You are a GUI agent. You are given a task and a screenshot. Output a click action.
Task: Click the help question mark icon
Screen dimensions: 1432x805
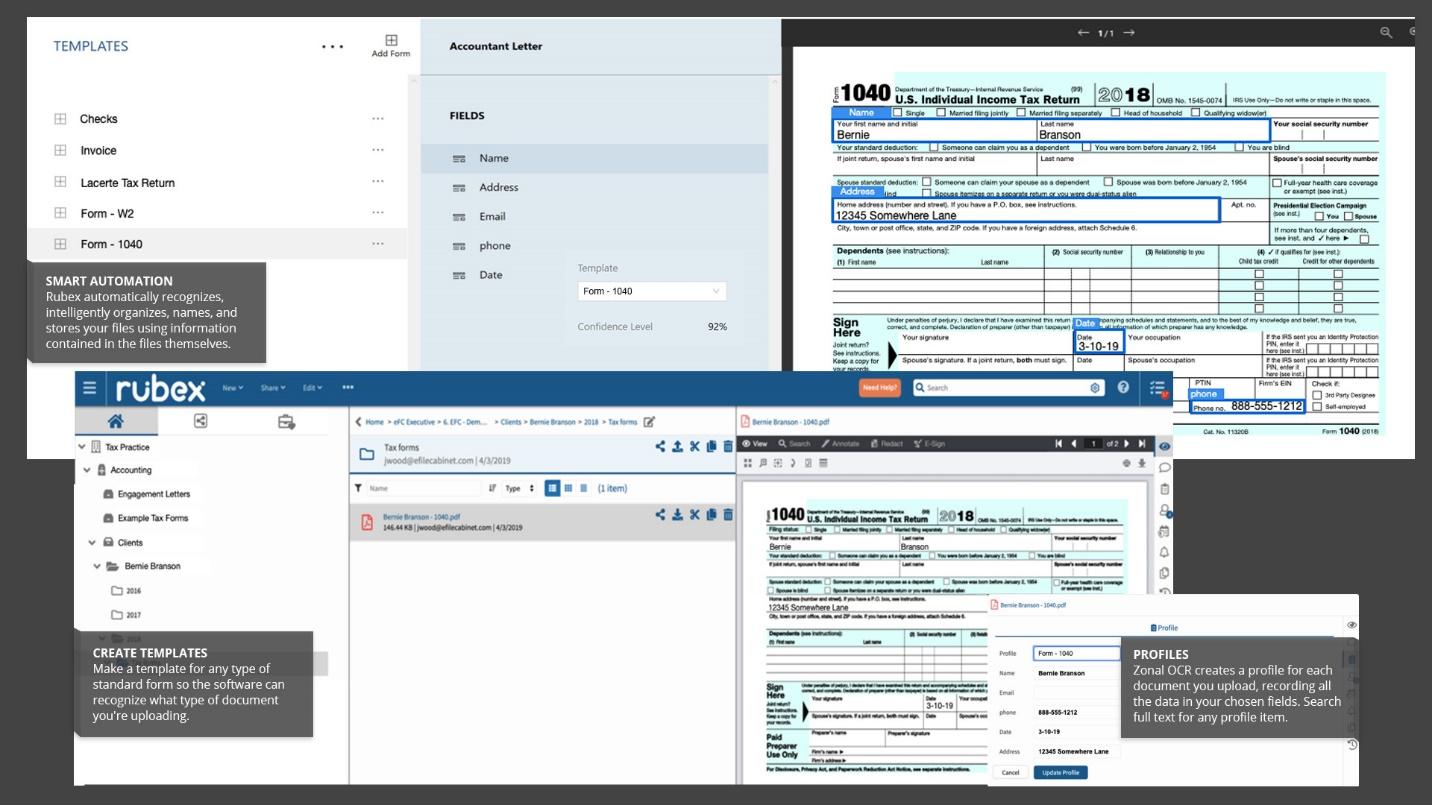click(1123, 388)
